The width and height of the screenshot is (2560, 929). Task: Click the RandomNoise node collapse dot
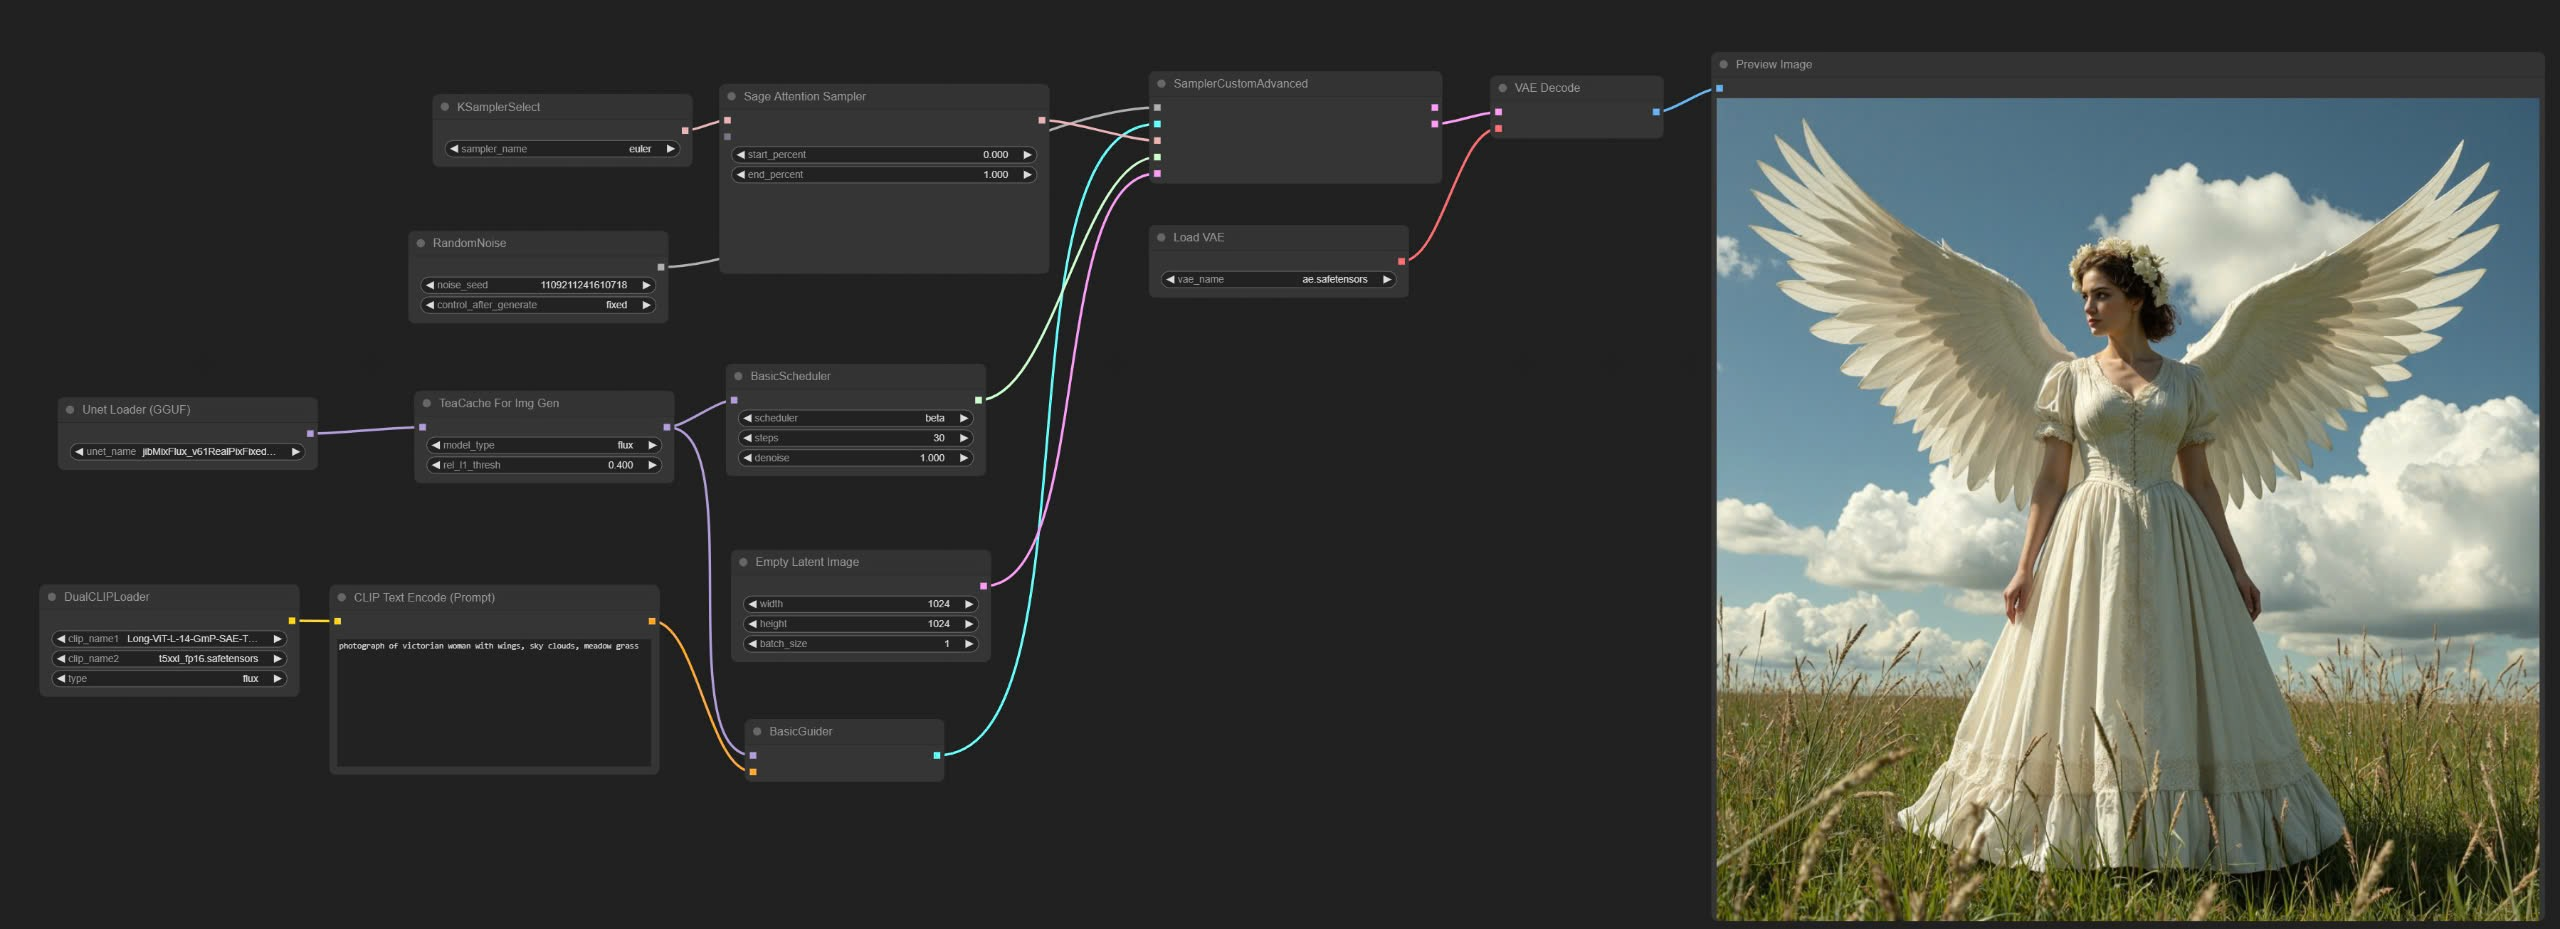(421, 243)
